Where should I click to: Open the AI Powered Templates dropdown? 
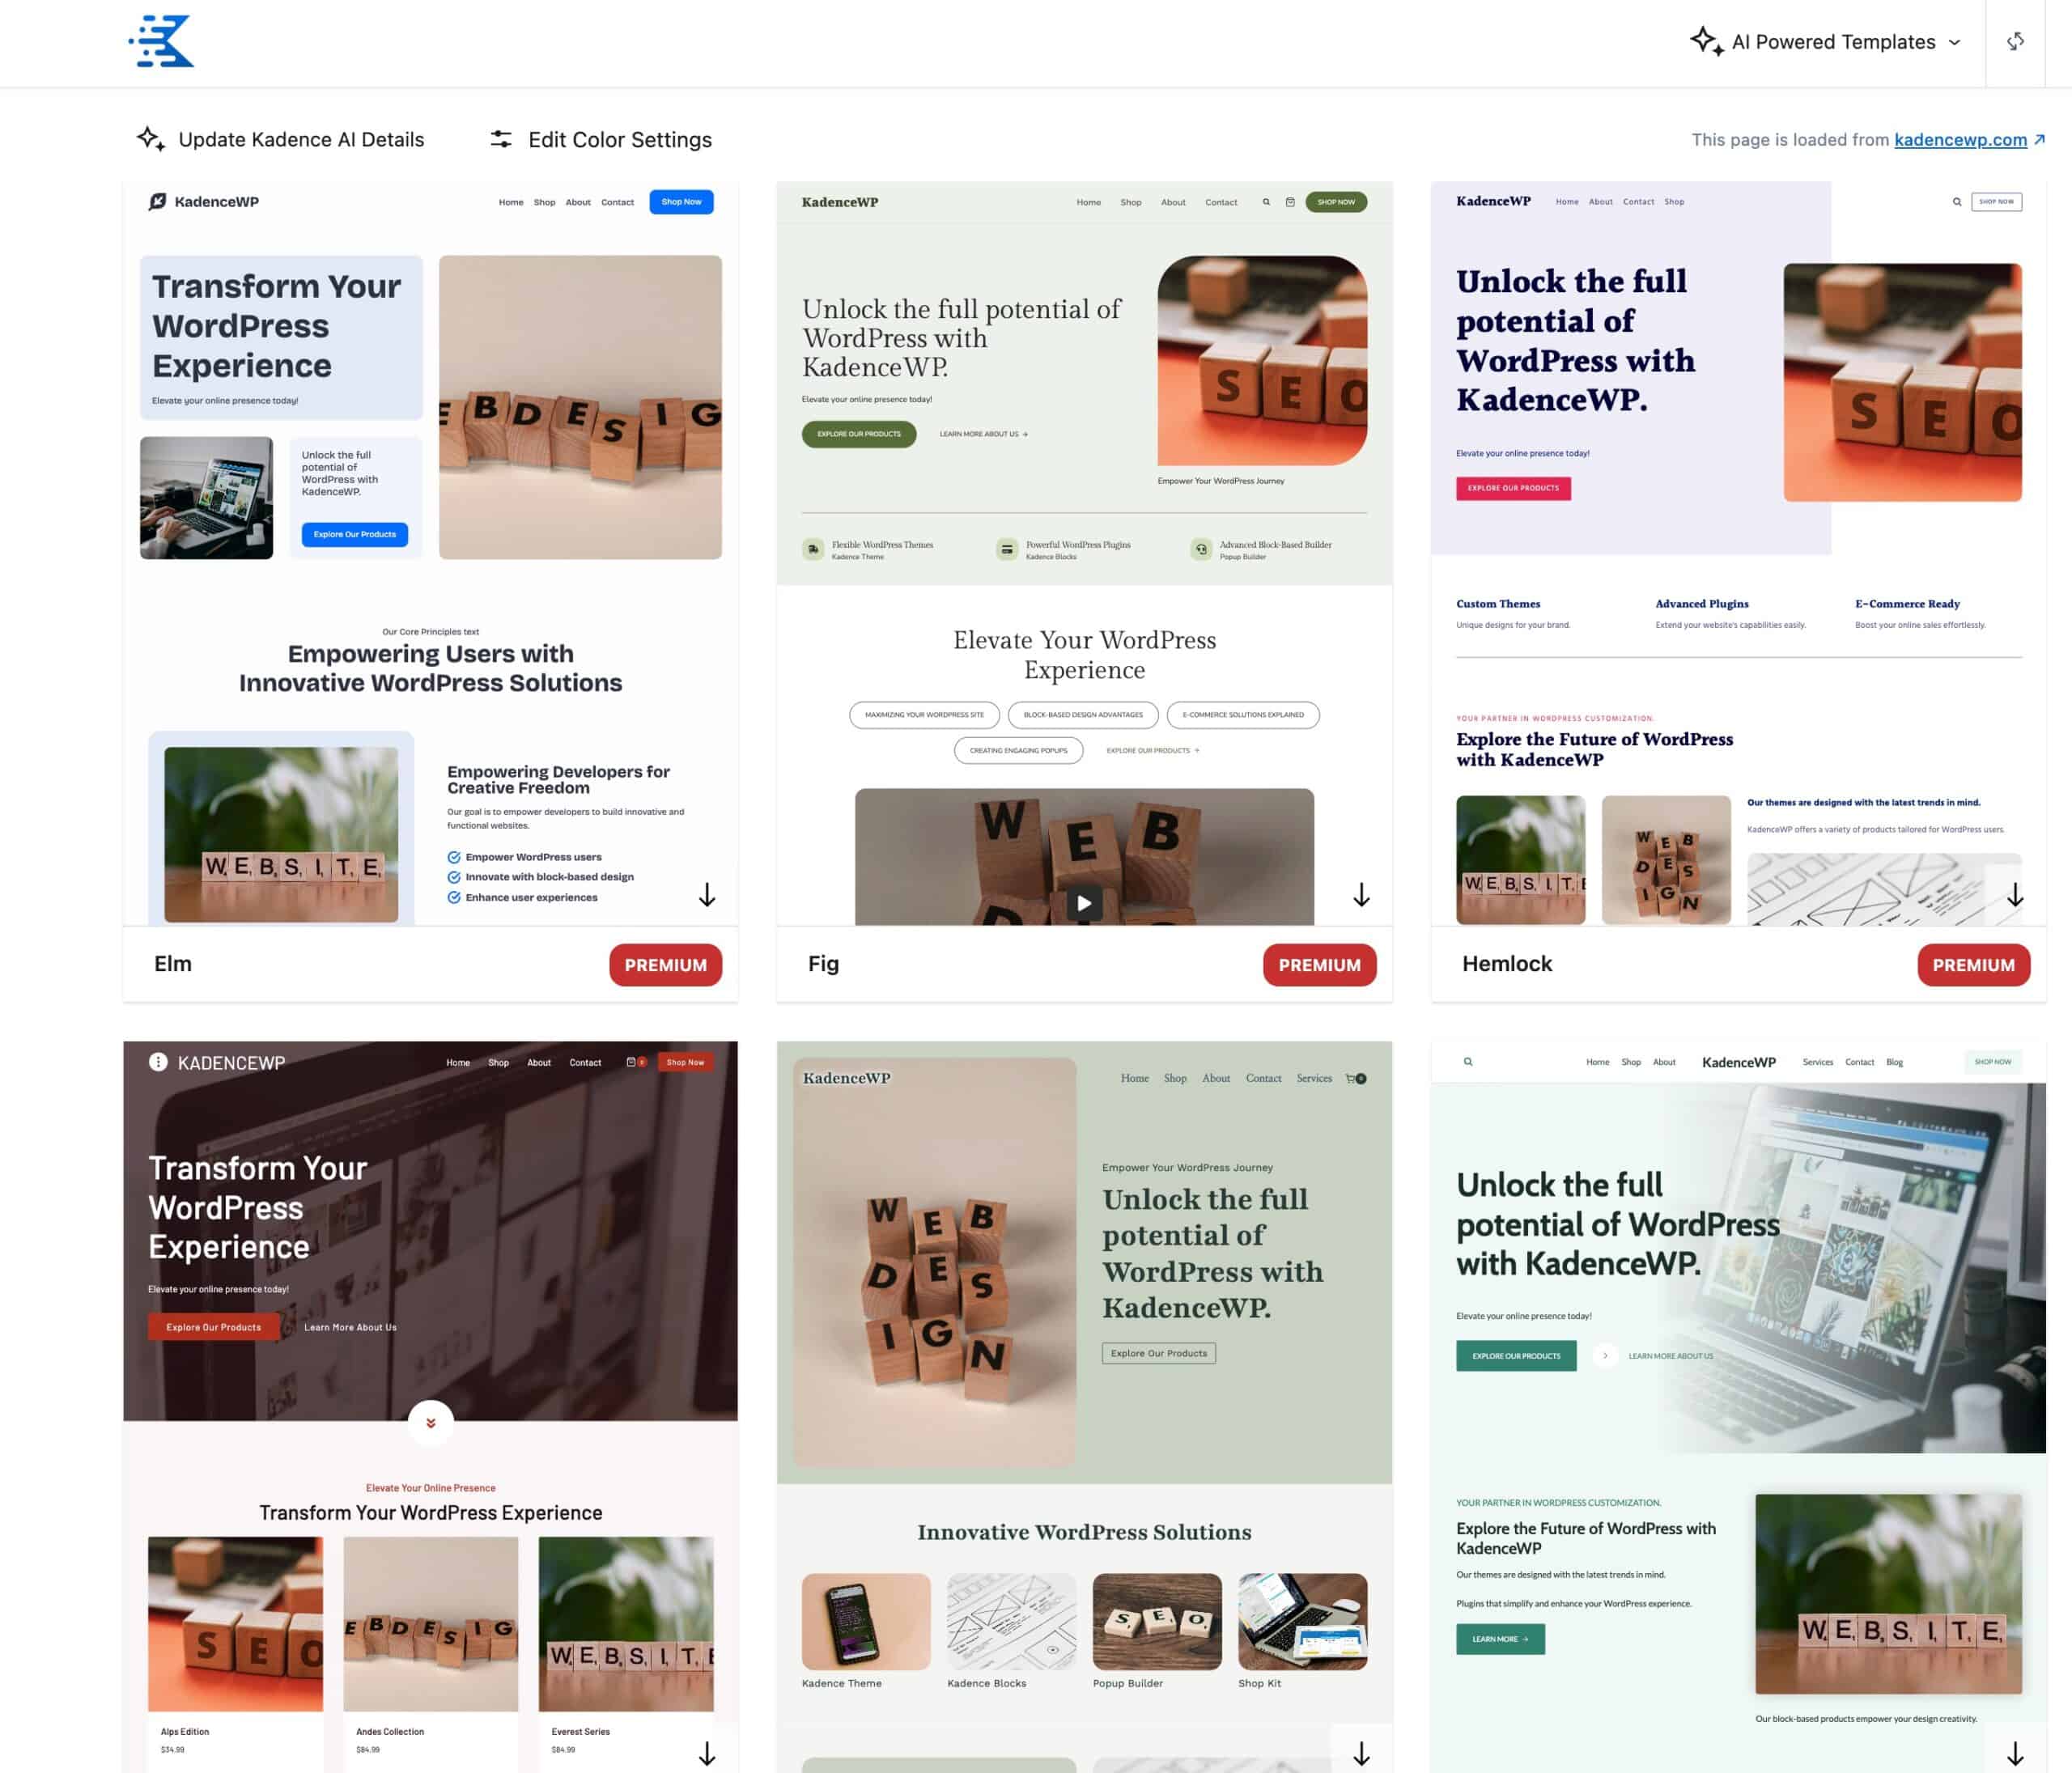pyautogui.click(x=1825, y=42)
